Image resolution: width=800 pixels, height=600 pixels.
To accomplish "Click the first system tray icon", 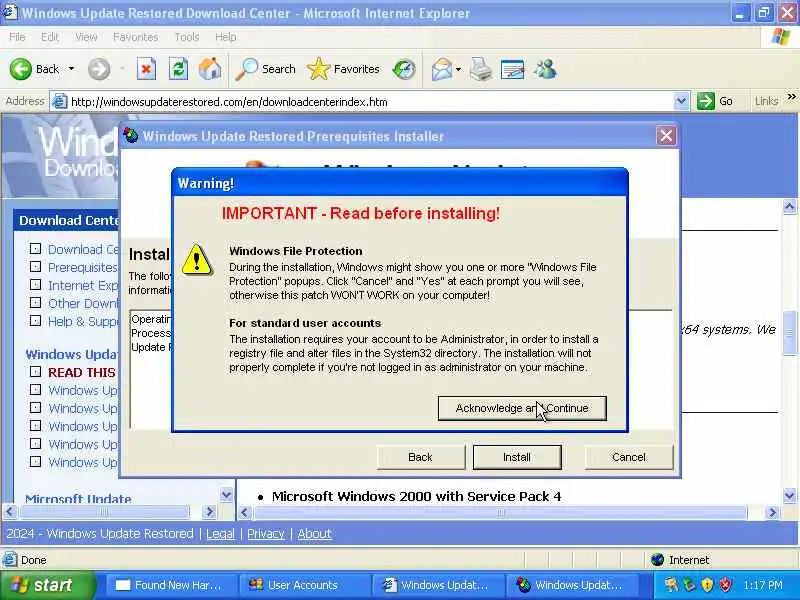I will 671,585.
